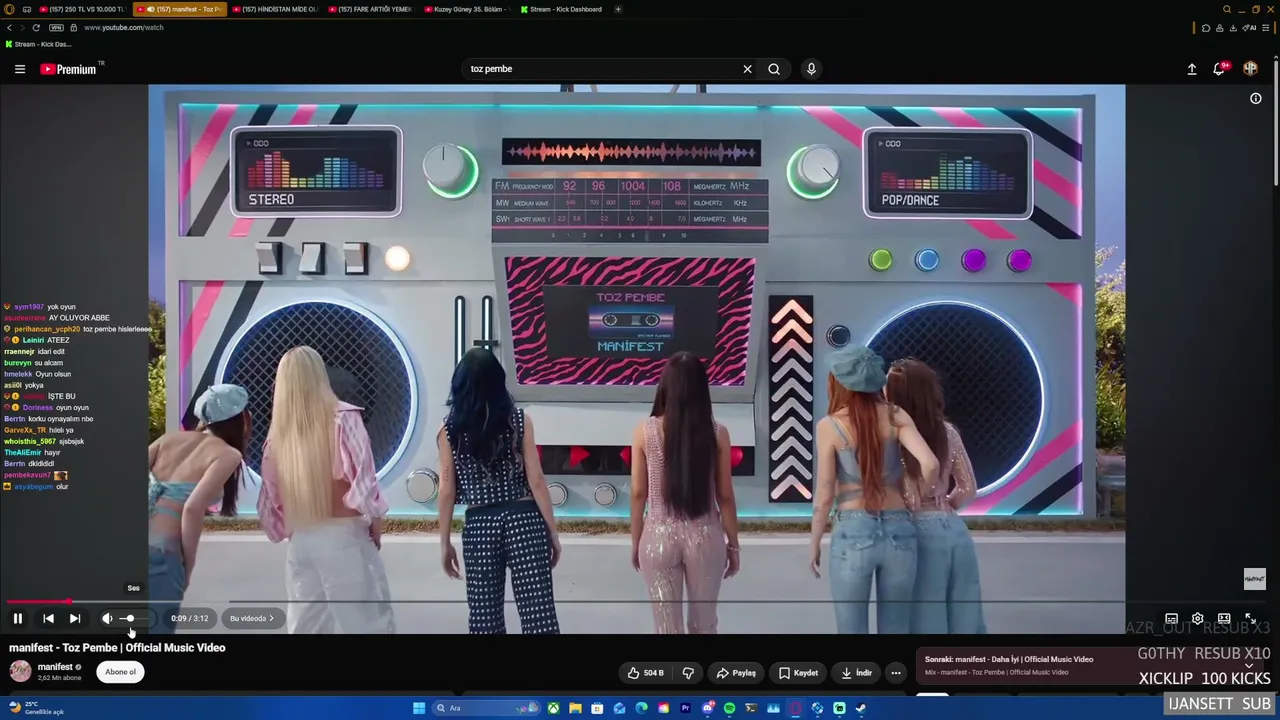Open Microsoft Store from the taskbar

pos(597,708)
